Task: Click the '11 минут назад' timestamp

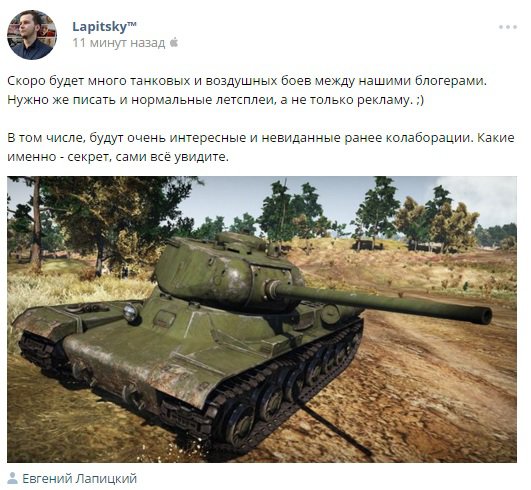Action: pyautogui.click(x=119, y=43)
